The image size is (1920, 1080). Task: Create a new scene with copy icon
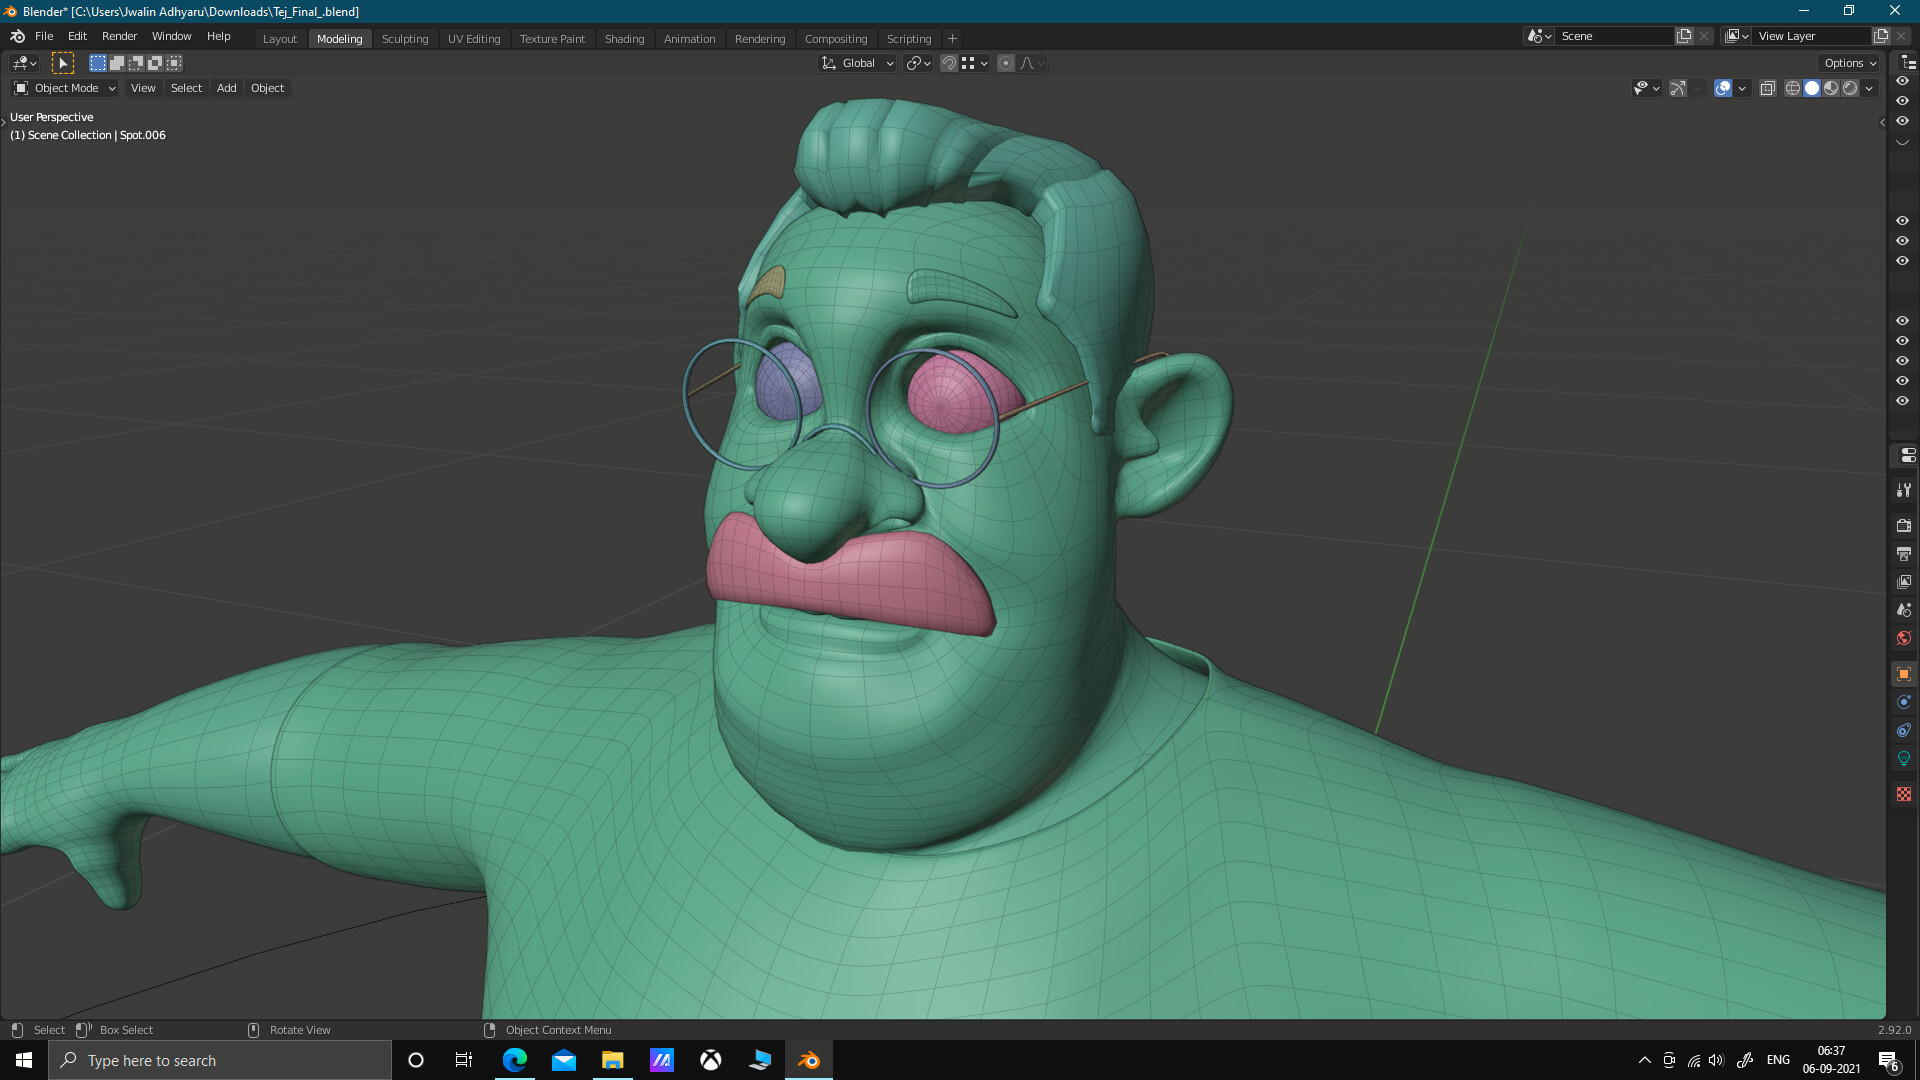coord(1684,36)
